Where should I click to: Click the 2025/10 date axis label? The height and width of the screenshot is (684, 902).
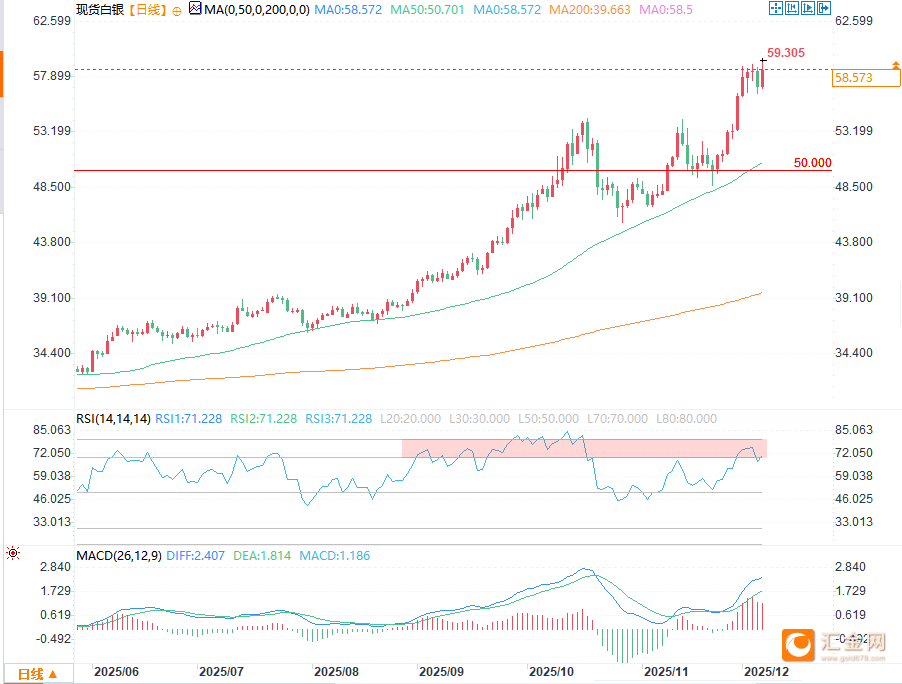(x=551, y=672)
